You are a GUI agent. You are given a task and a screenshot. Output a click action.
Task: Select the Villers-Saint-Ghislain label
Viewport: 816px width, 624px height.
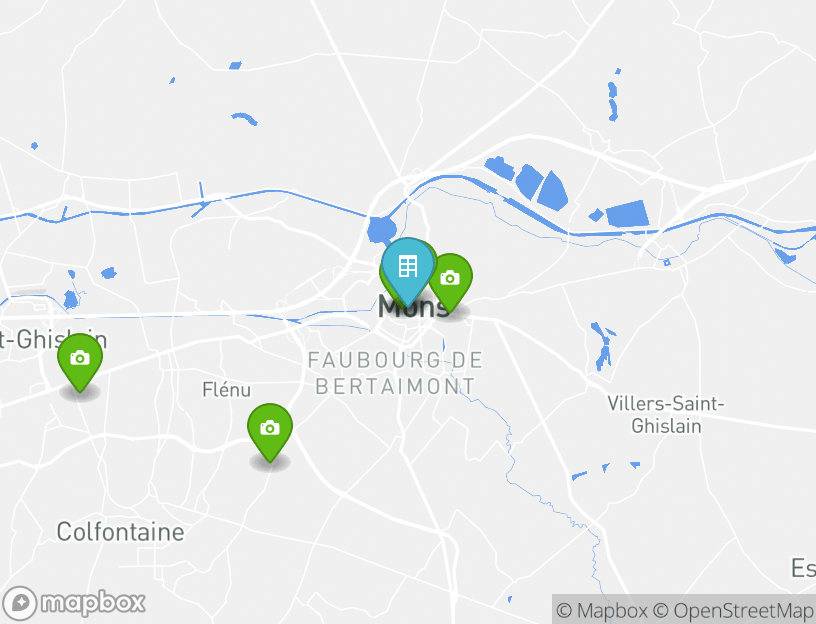click(666, 415)
